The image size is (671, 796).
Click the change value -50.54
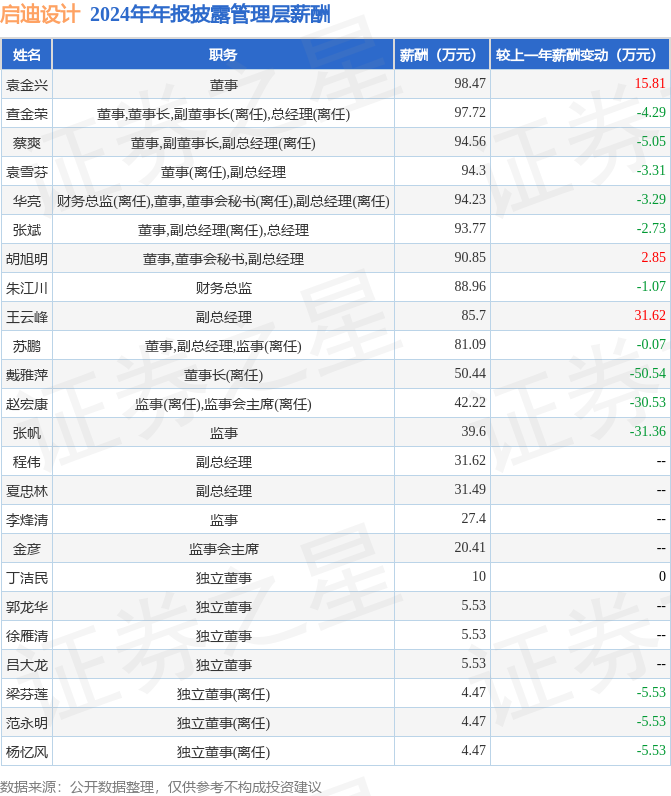647,372
